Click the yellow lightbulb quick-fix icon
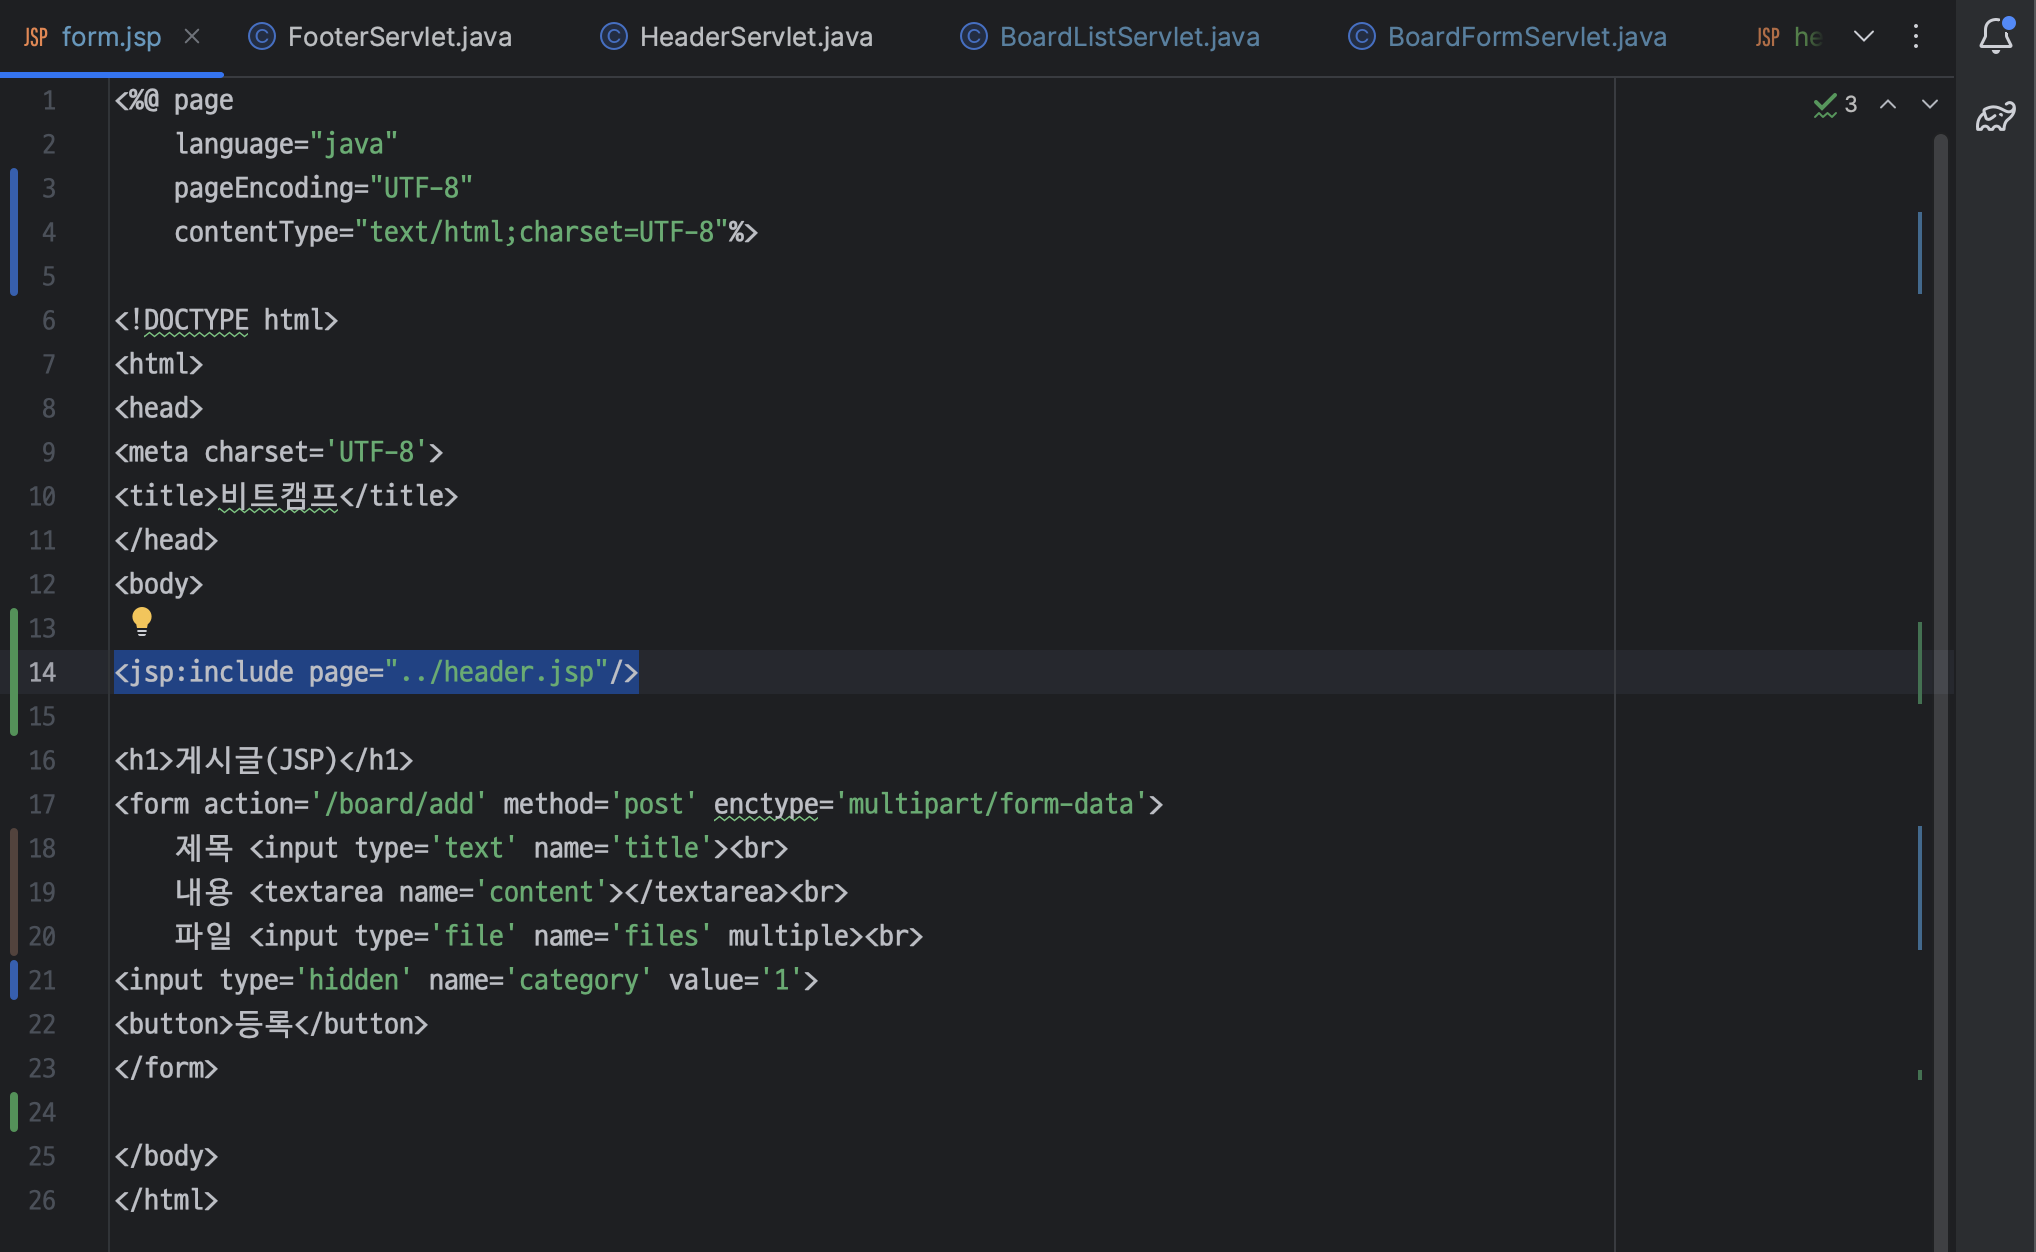 (142, 621)
